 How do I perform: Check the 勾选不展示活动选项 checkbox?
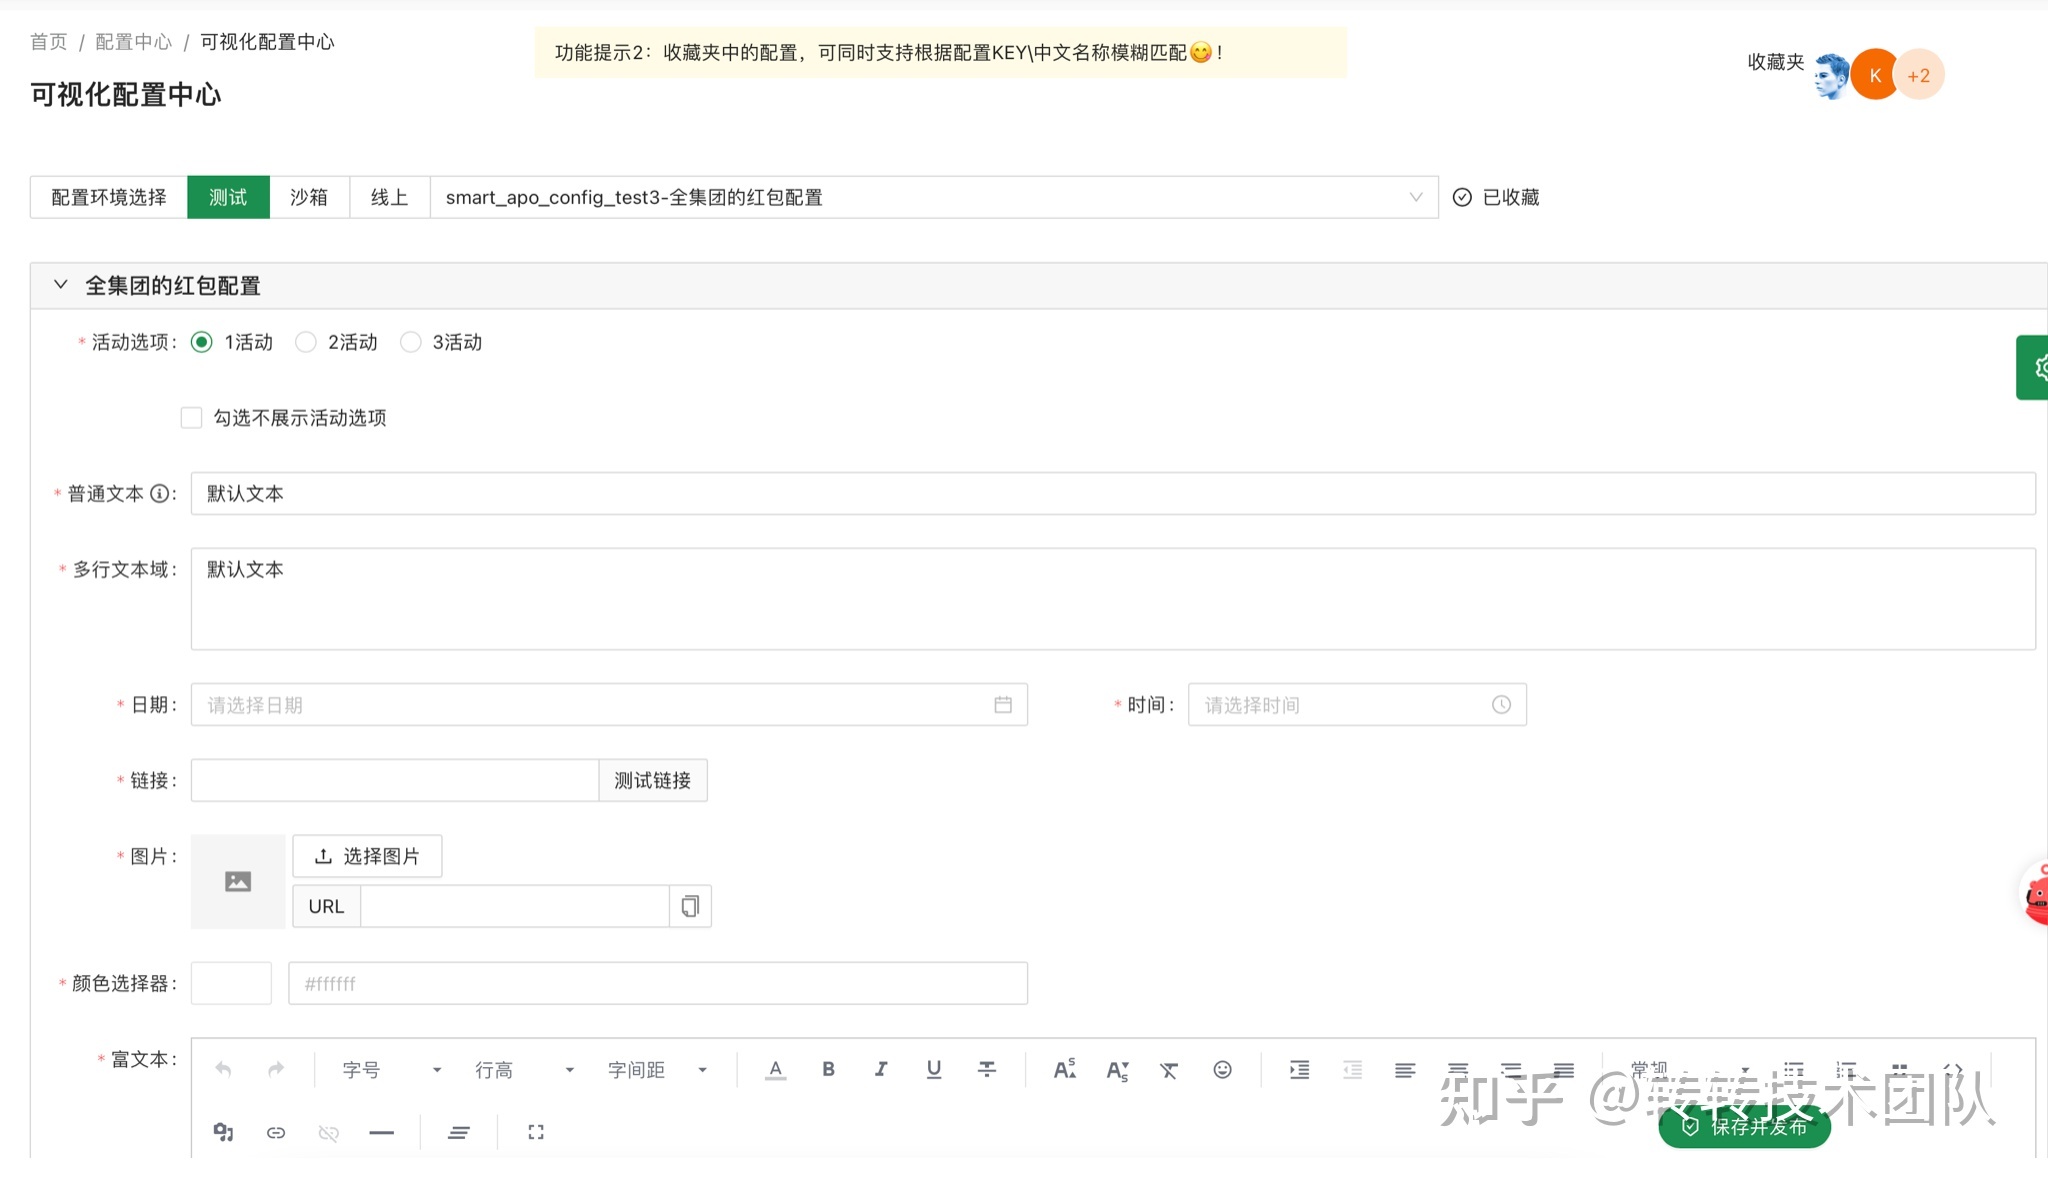191,417
